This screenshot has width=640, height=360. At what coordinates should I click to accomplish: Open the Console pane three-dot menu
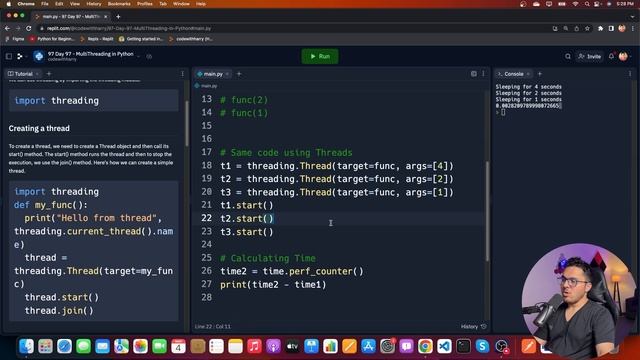click(x=630, y=74)
